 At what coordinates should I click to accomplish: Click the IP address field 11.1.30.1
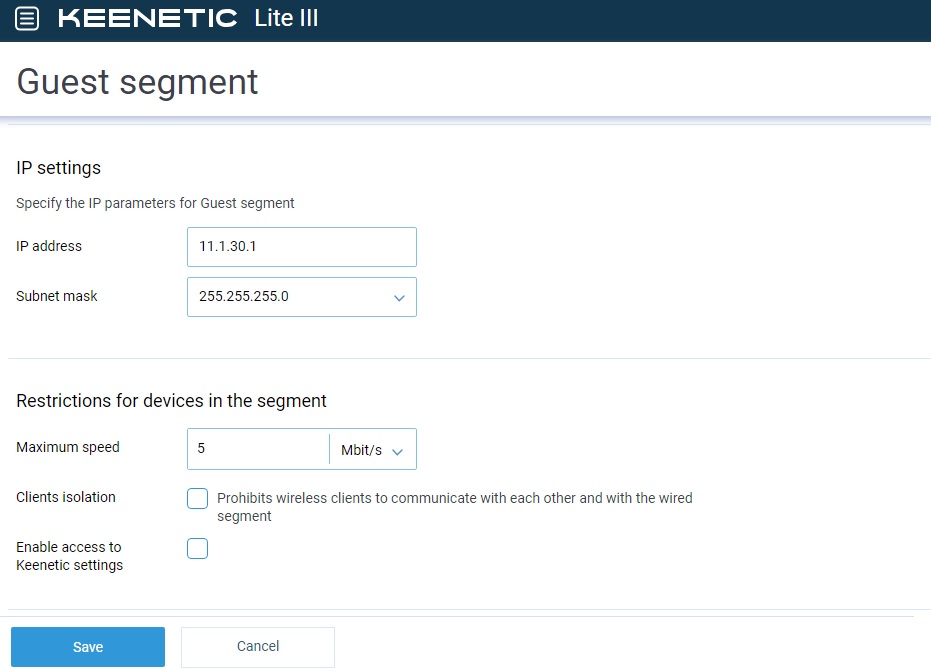[x=302, y=246]
